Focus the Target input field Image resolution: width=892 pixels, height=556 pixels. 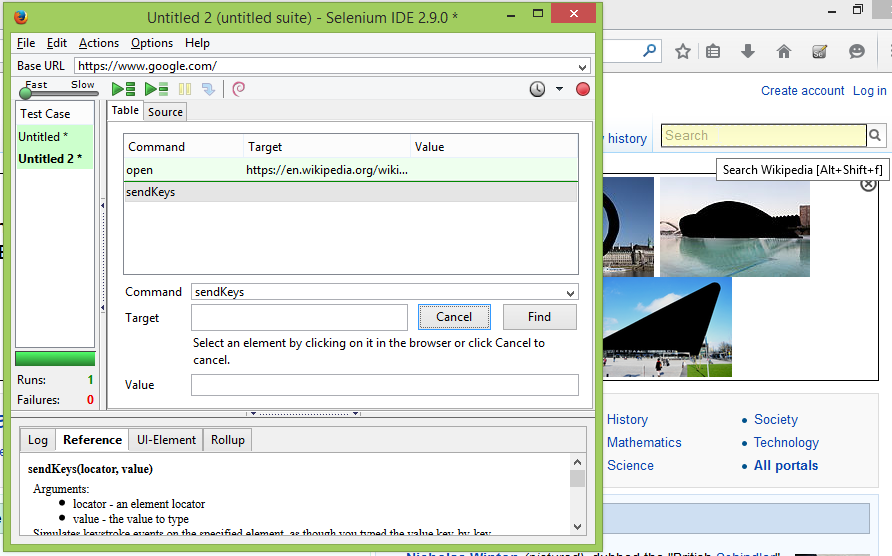point(299,318)
